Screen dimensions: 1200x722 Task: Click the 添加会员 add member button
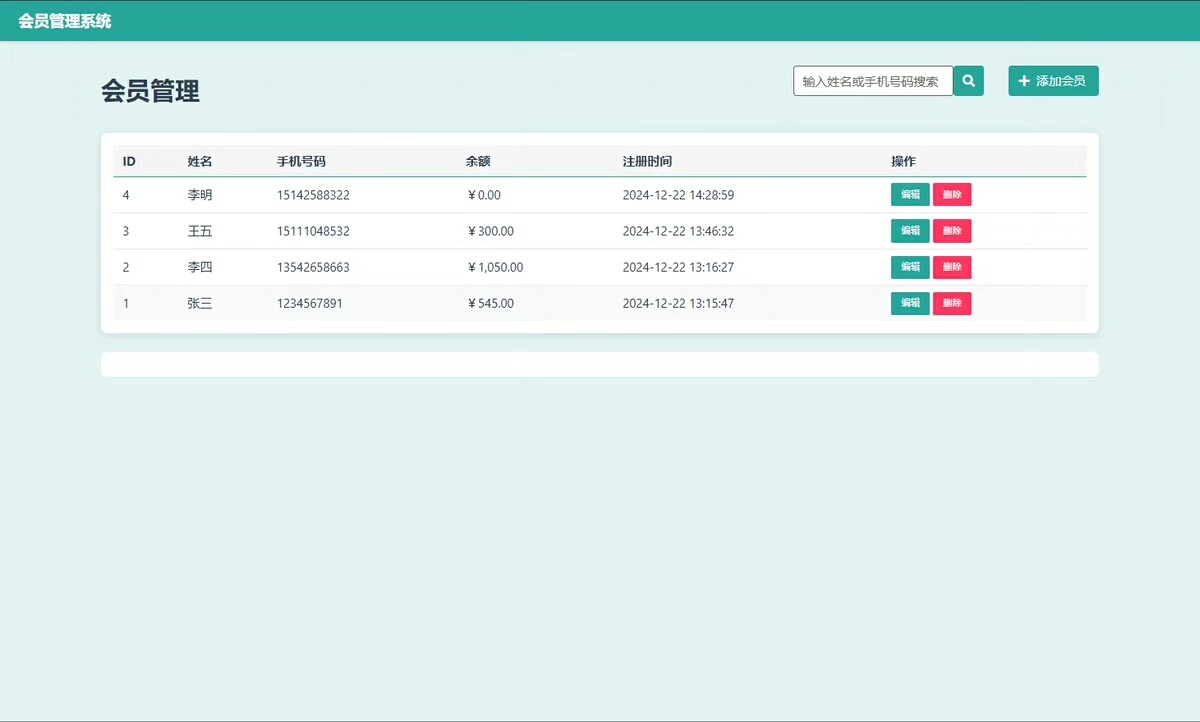[x=1053, y=81]
